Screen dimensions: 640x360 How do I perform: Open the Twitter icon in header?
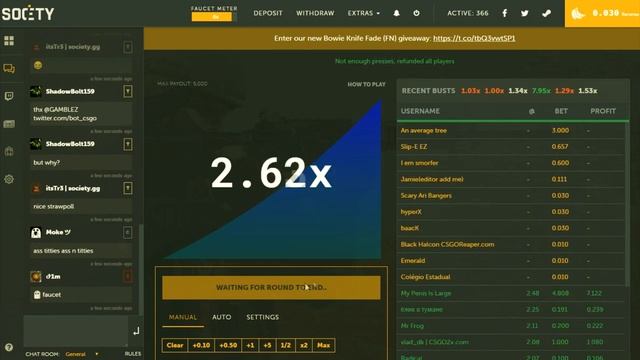[524, 13]
